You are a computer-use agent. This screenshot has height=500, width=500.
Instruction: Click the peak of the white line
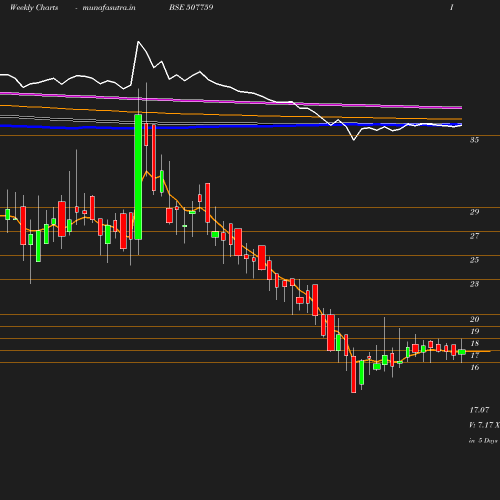tap(138, 42)
